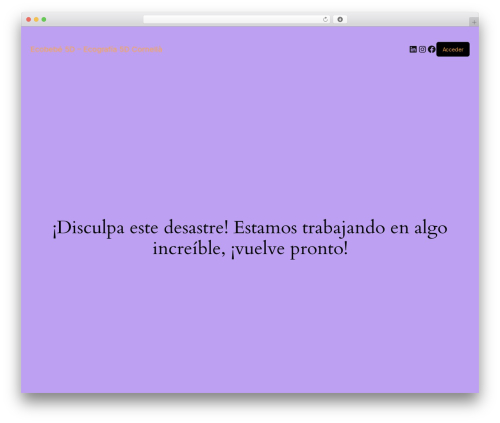Open the Ecobebé 5D site title link
This screenshot has width=500, height=423.
click(96, 49)
